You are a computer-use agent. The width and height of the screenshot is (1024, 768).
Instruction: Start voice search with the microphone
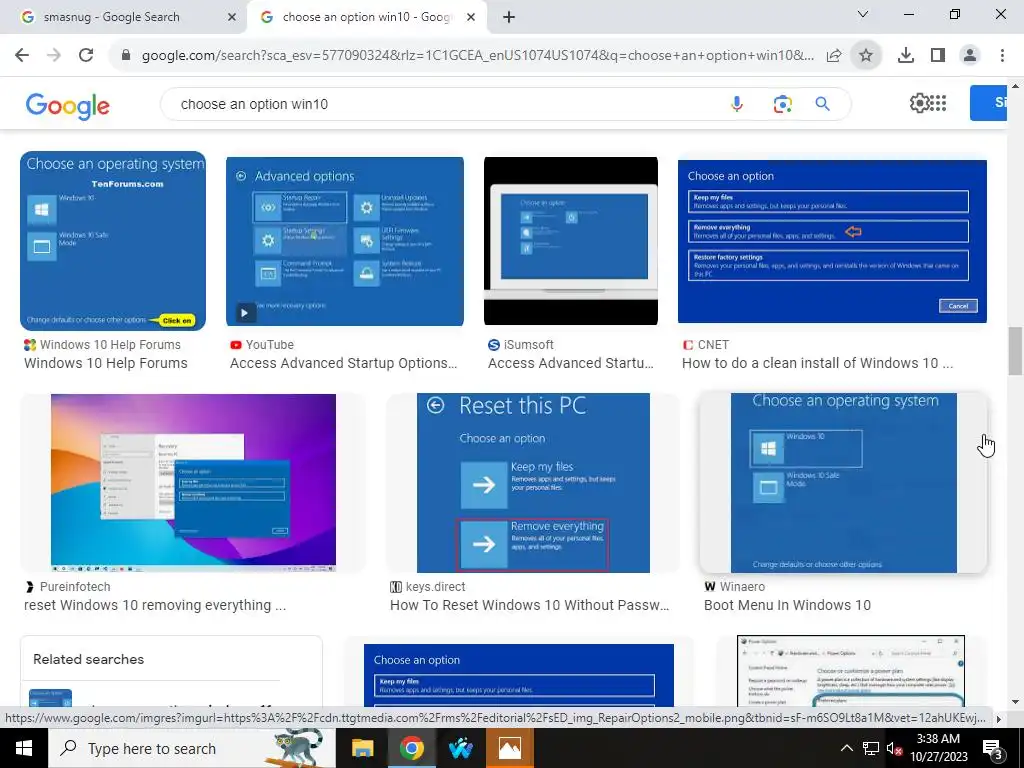click(737, 104)
